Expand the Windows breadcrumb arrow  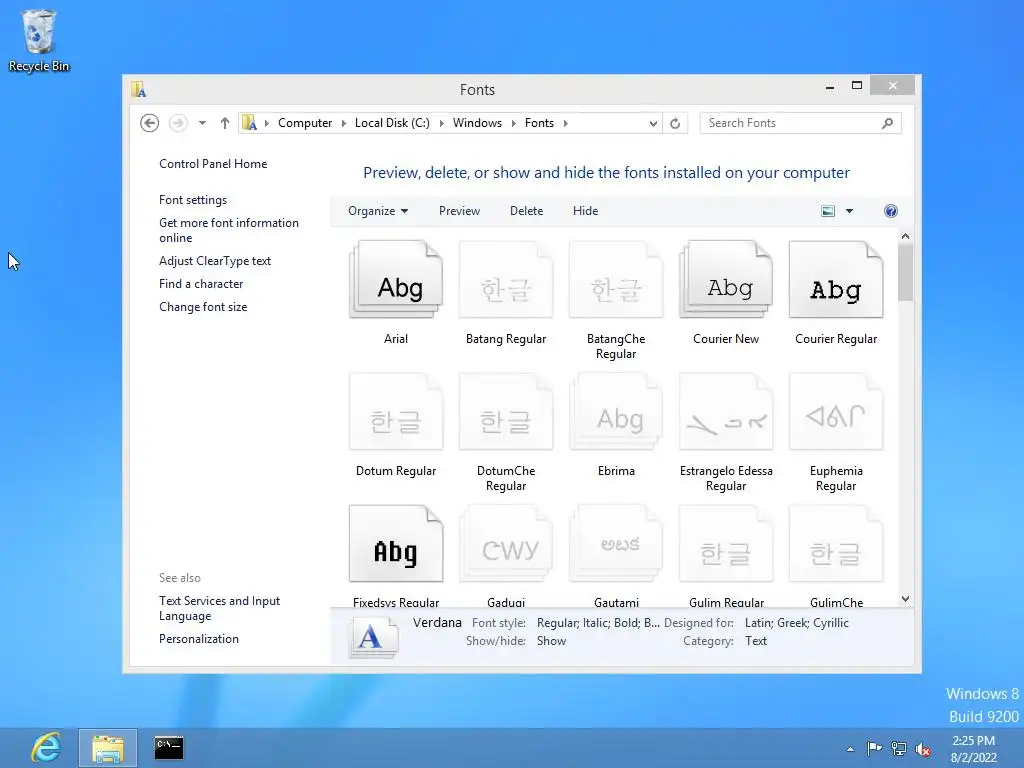[513, 123]
